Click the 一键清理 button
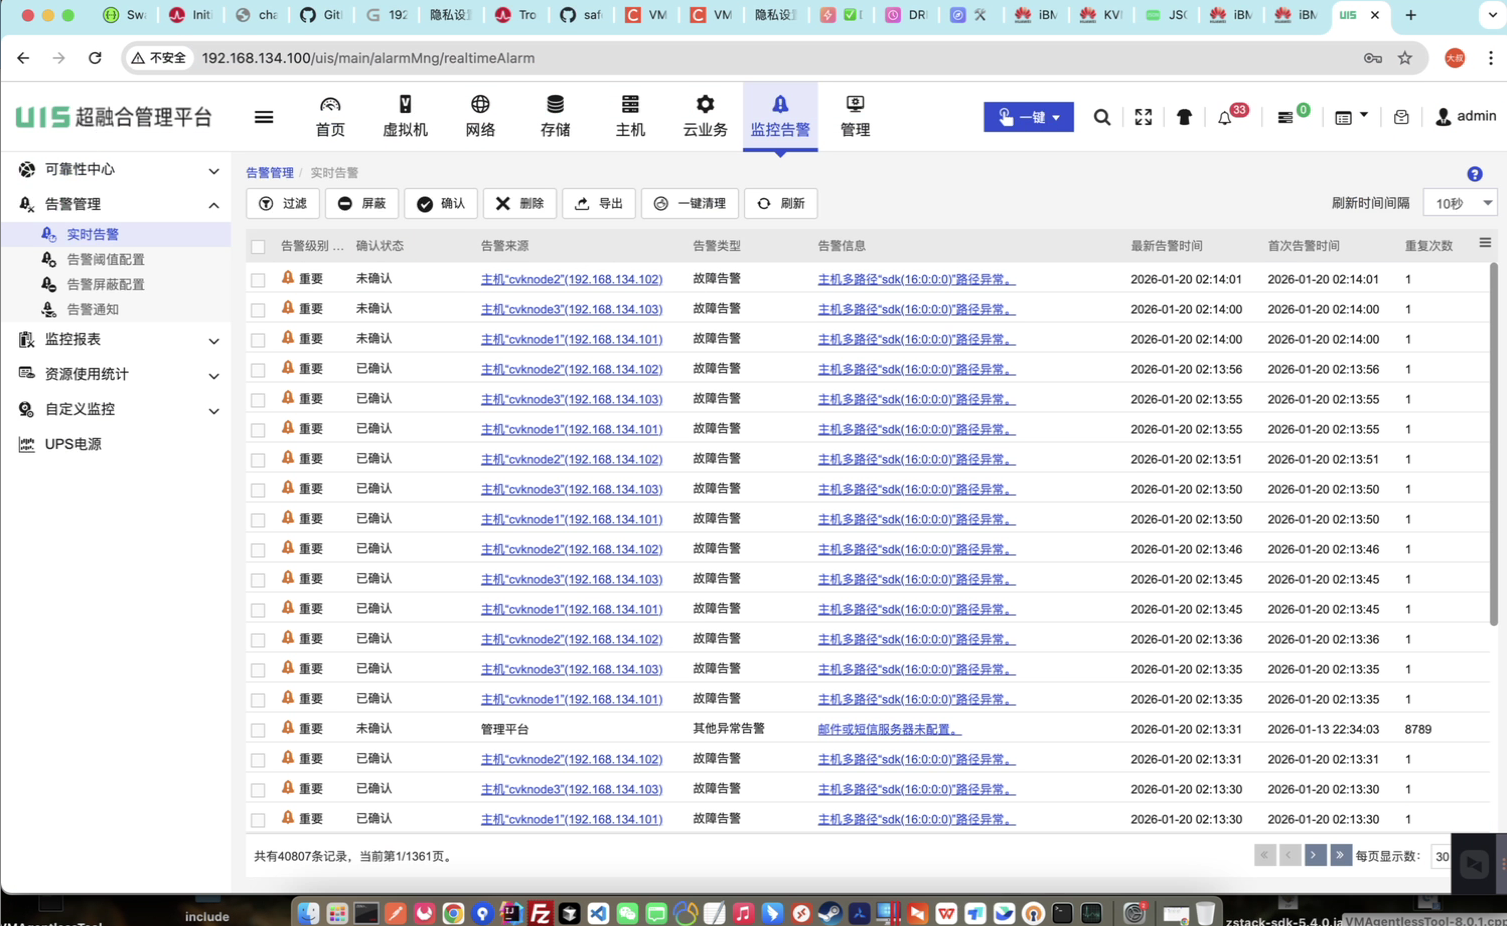 [690, 203]
